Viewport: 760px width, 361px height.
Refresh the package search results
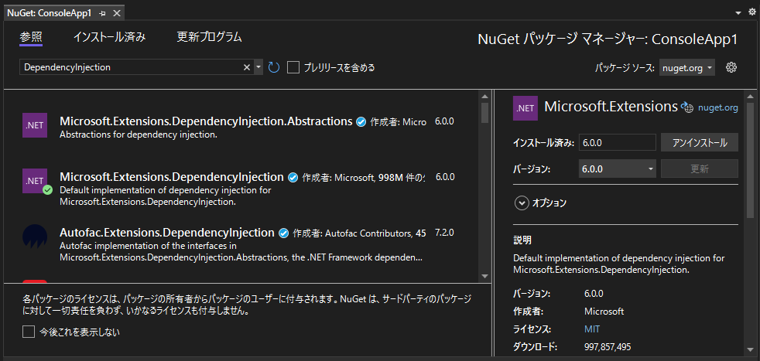(274, 67)
